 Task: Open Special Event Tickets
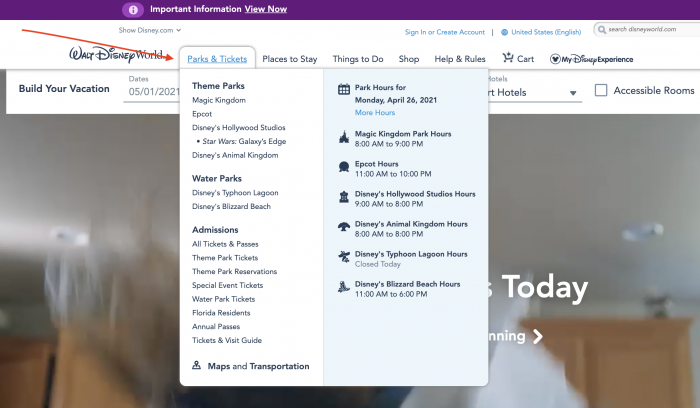tap(227, 285)
